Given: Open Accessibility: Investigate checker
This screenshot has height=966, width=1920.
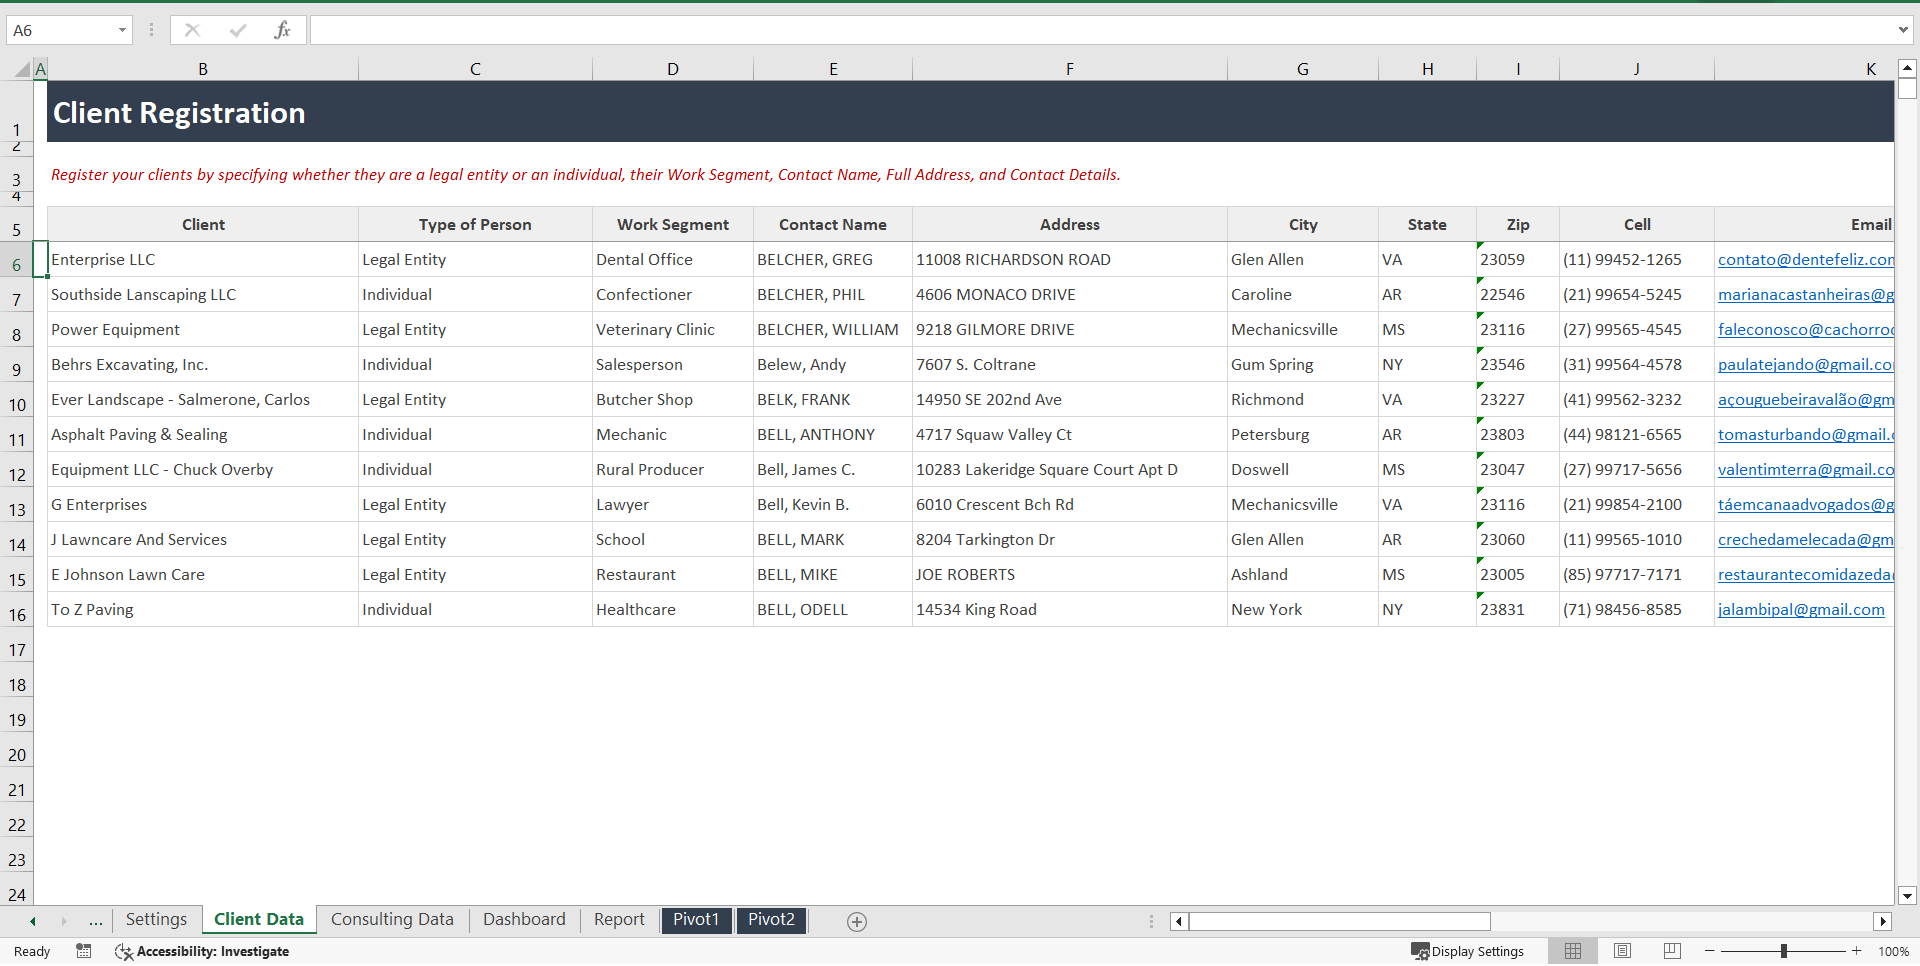Looking at the screenshot, I should click(x=202, y=951).
